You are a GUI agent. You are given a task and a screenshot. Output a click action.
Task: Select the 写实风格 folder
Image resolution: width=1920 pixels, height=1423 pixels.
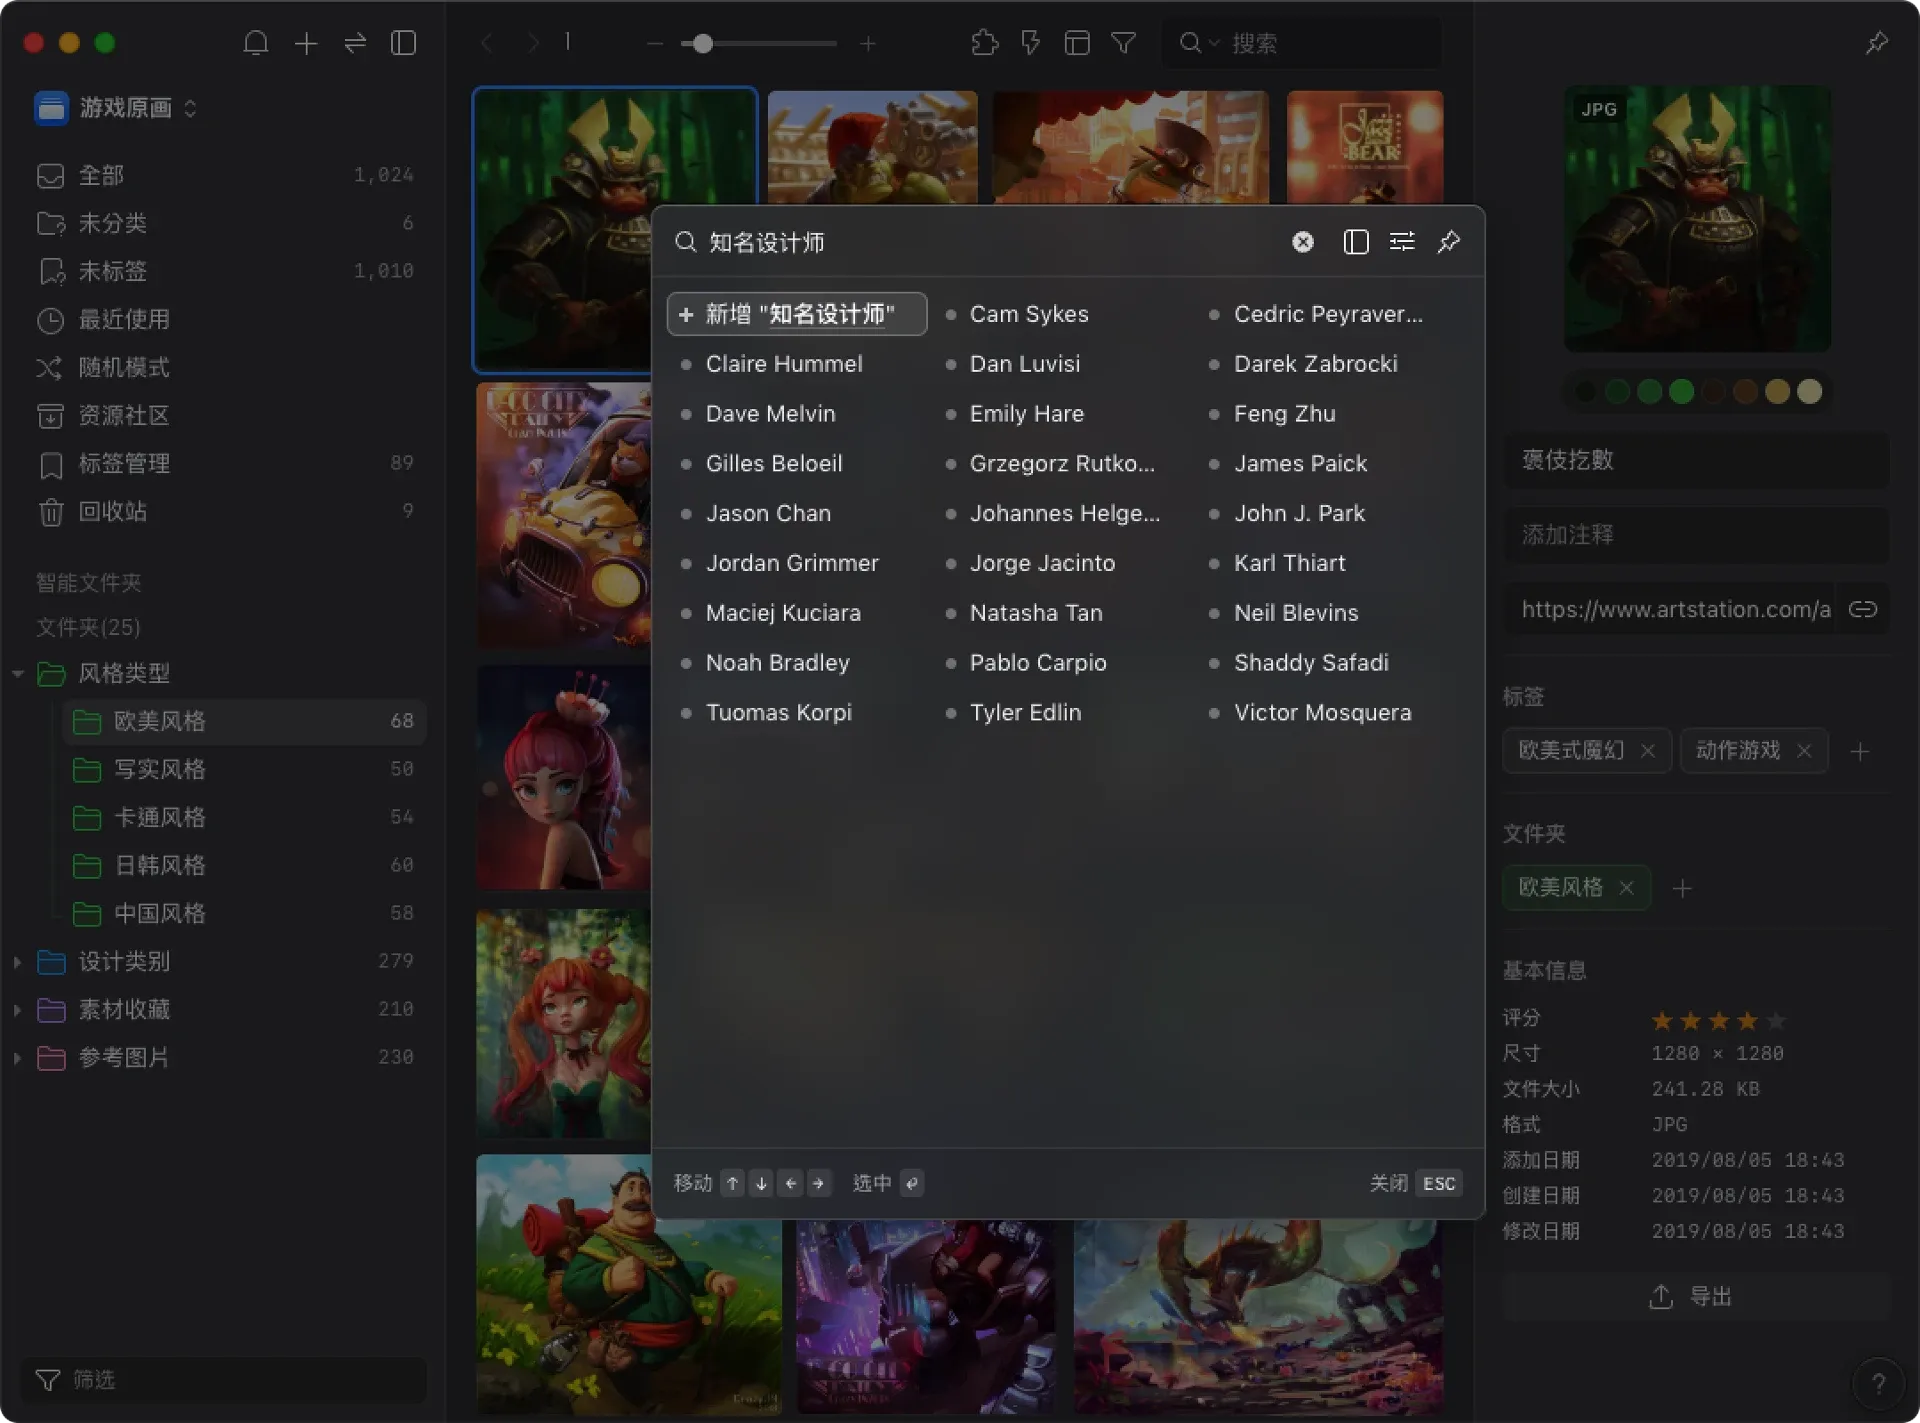point(244,769)
